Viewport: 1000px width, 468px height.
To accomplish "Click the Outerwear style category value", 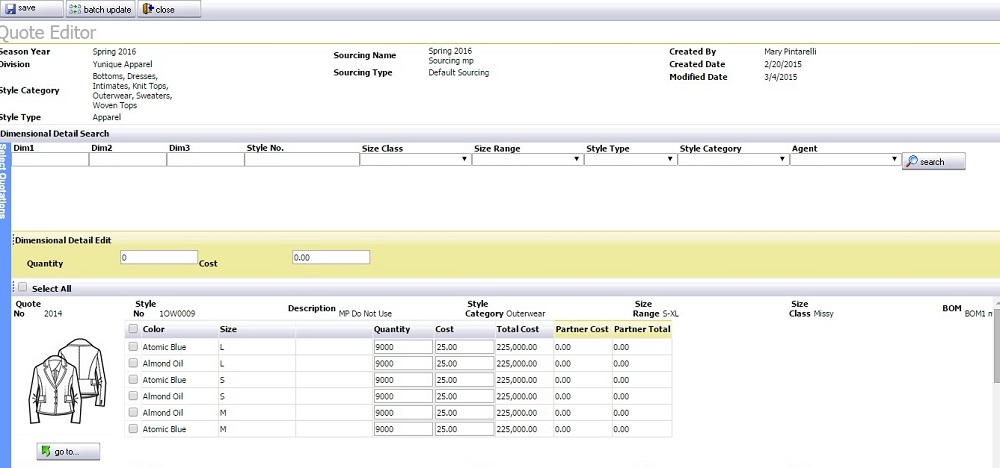I will [526, 314].
